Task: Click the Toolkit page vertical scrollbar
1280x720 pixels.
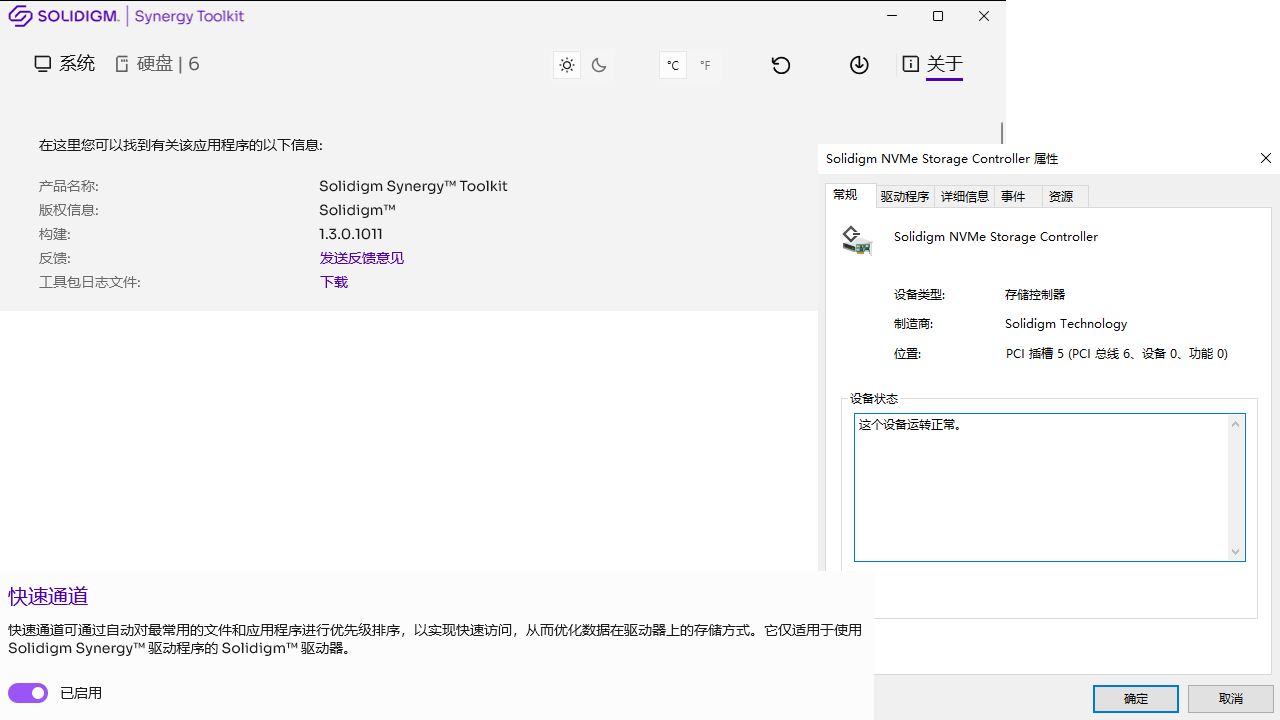Action: tap(1001, 134)
